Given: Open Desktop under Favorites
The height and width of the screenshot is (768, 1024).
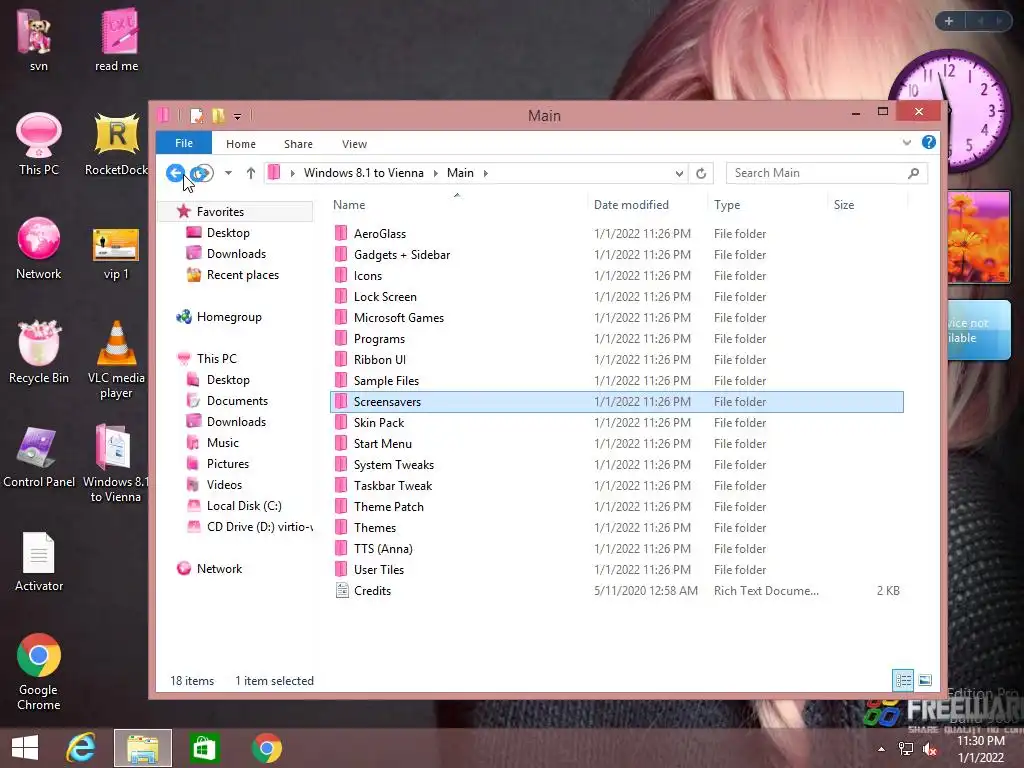Looking at the screenshot, I should tap(228, 232).
